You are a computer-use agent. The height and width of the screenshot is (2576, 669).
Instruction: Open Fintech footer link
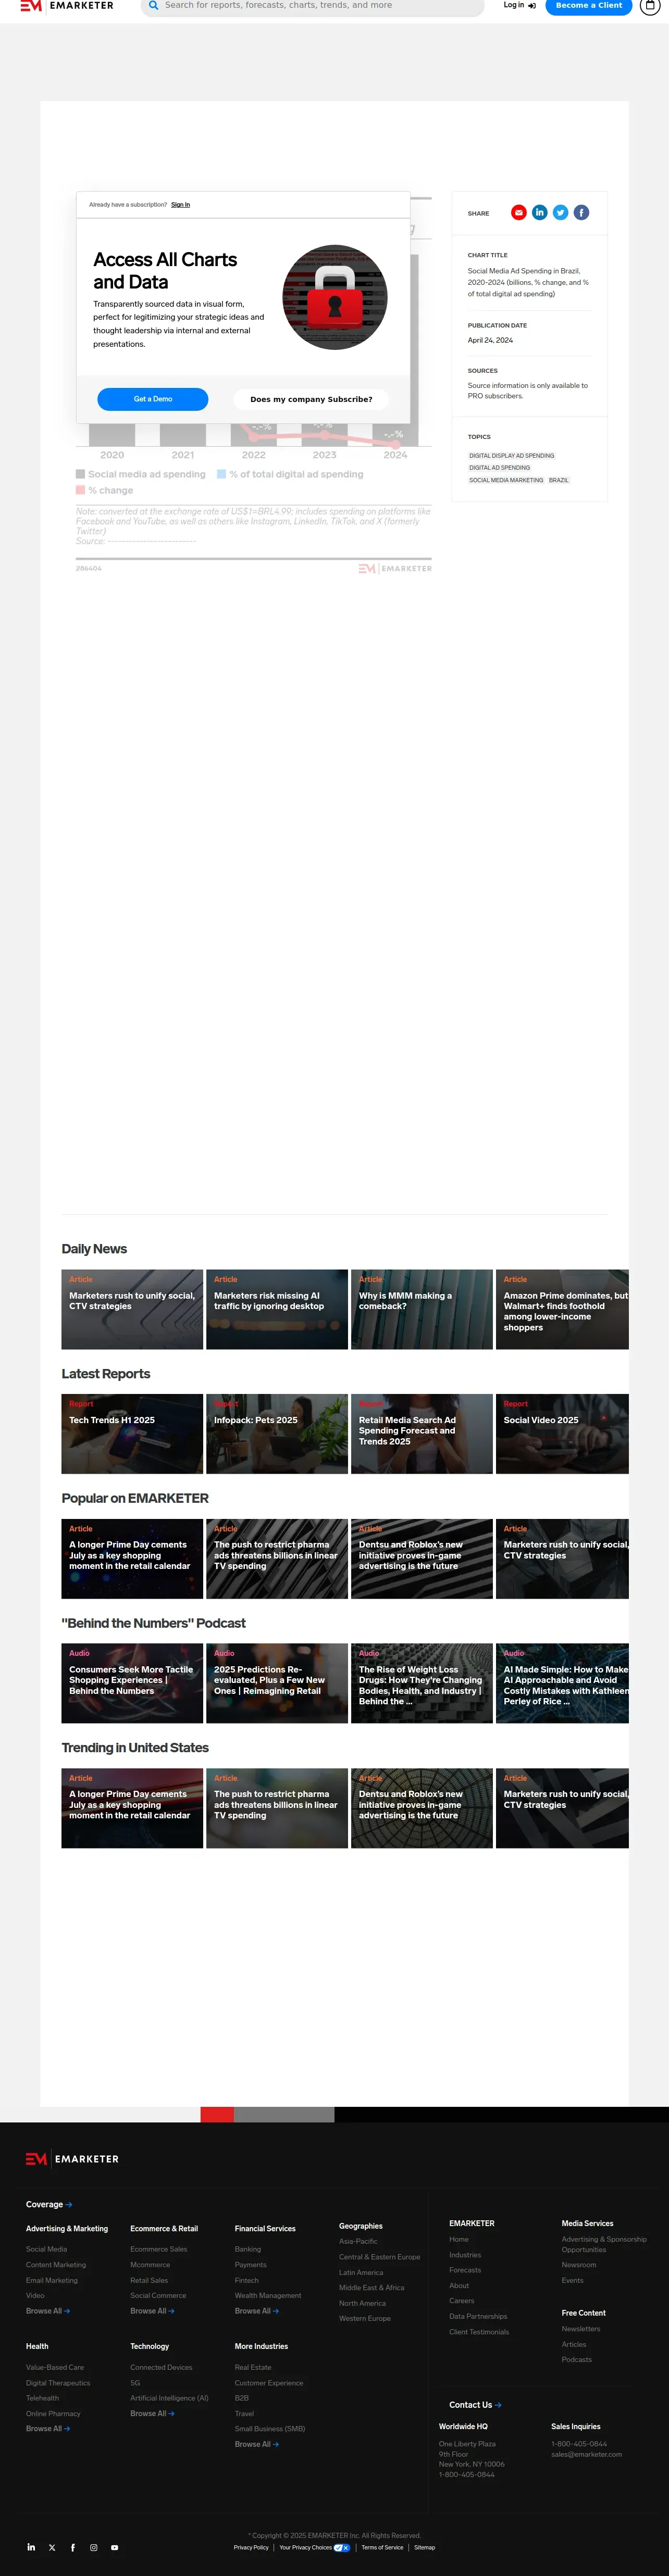coord(246,2280)
